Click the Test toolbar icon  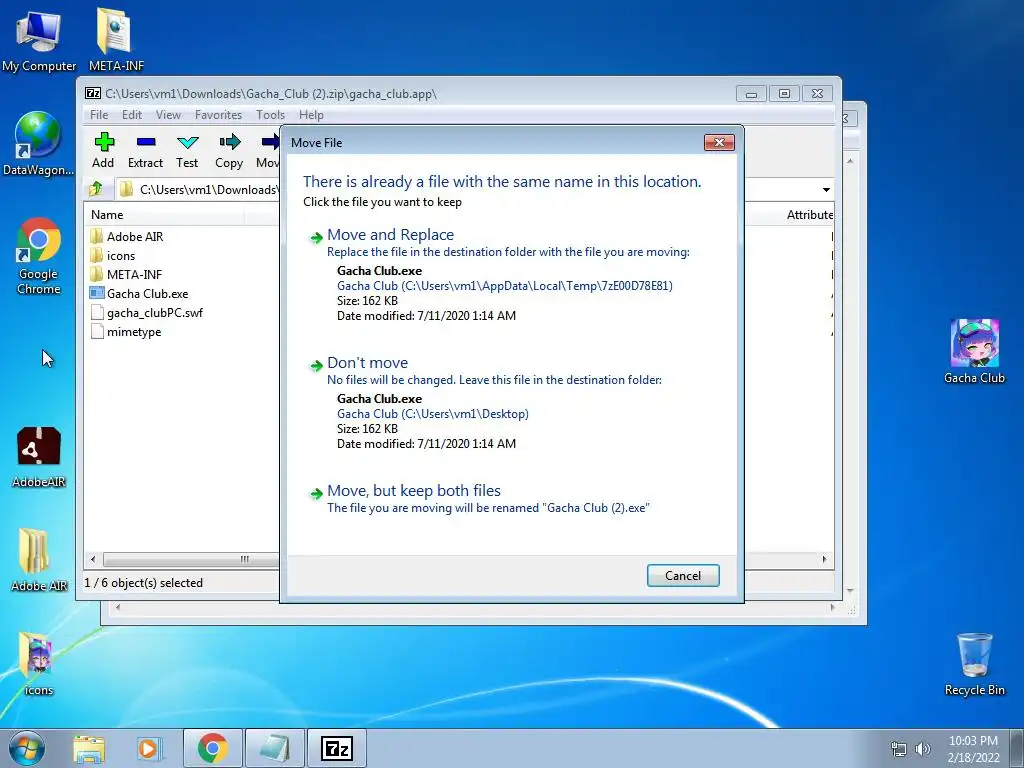187,151
